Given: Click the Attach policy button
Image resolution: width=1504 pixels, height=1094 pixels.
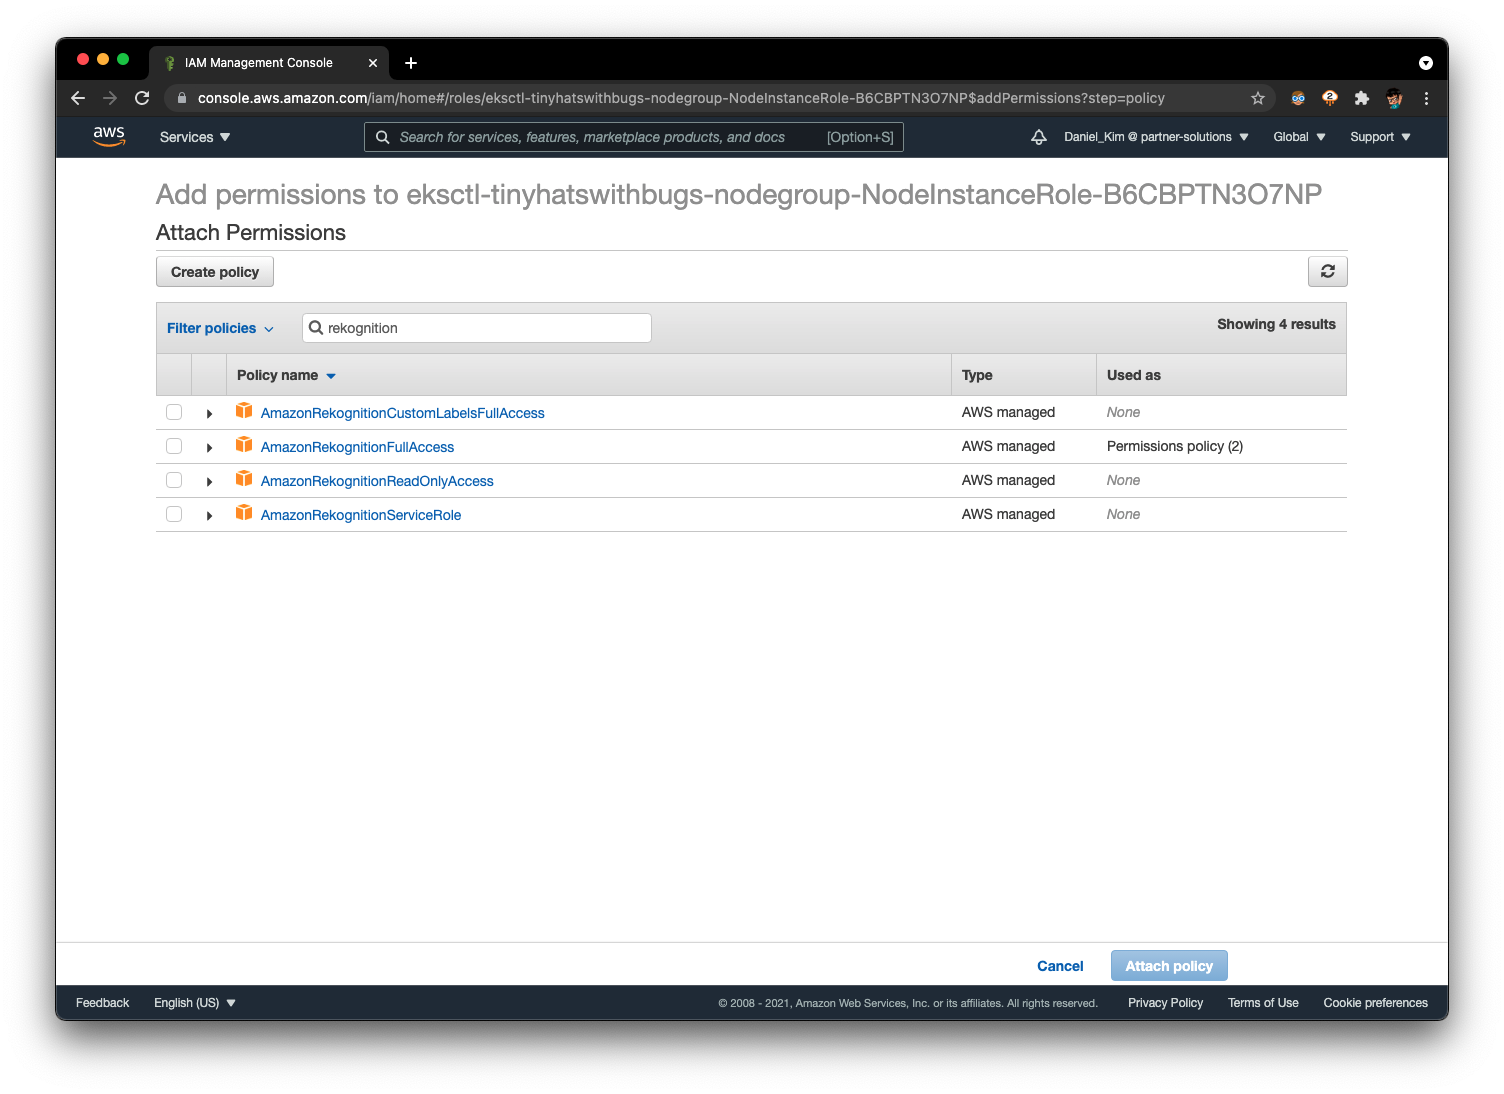Looking at the screenshot, I should tap(1169, 966).
